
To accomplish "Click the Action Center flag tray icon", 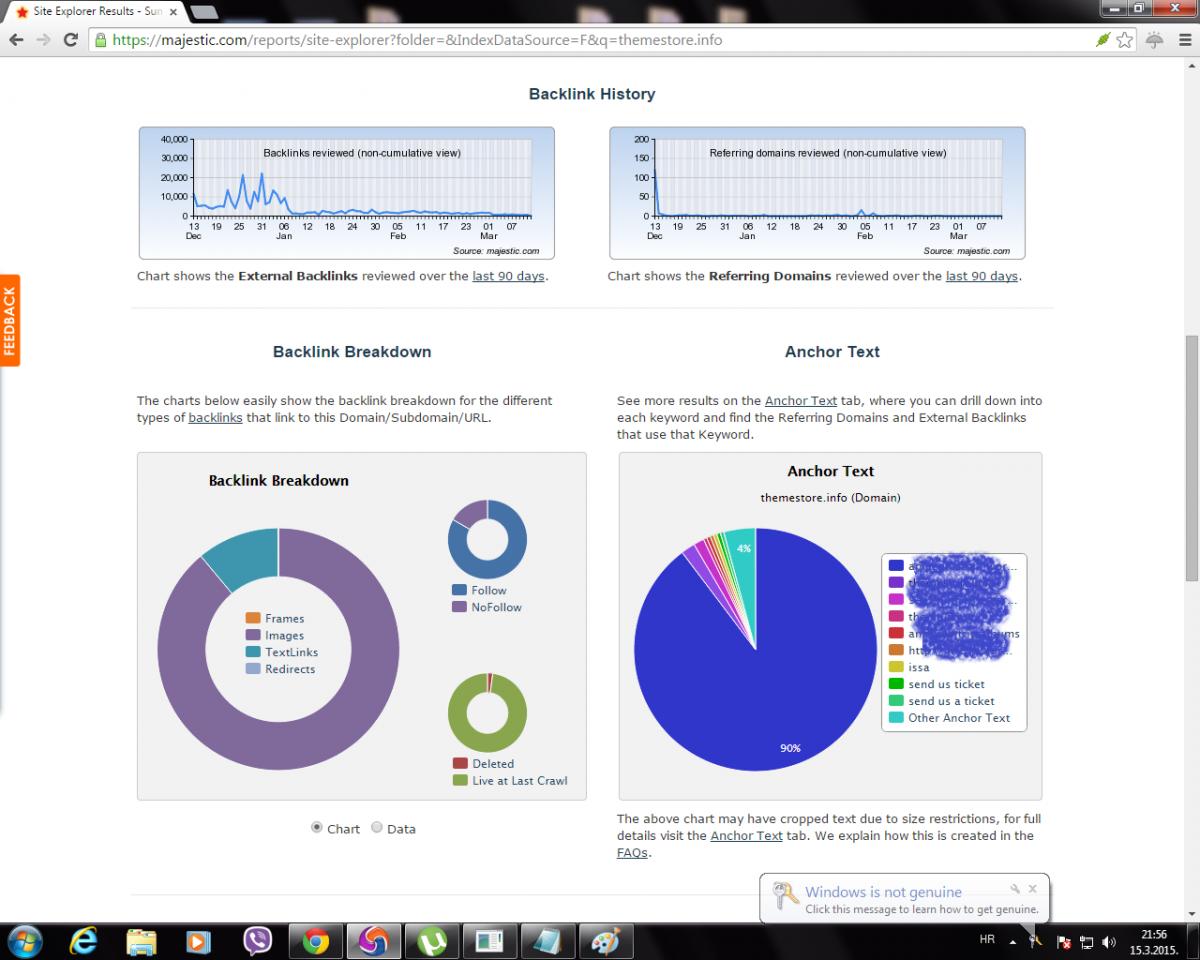I will pos(1064,941).
